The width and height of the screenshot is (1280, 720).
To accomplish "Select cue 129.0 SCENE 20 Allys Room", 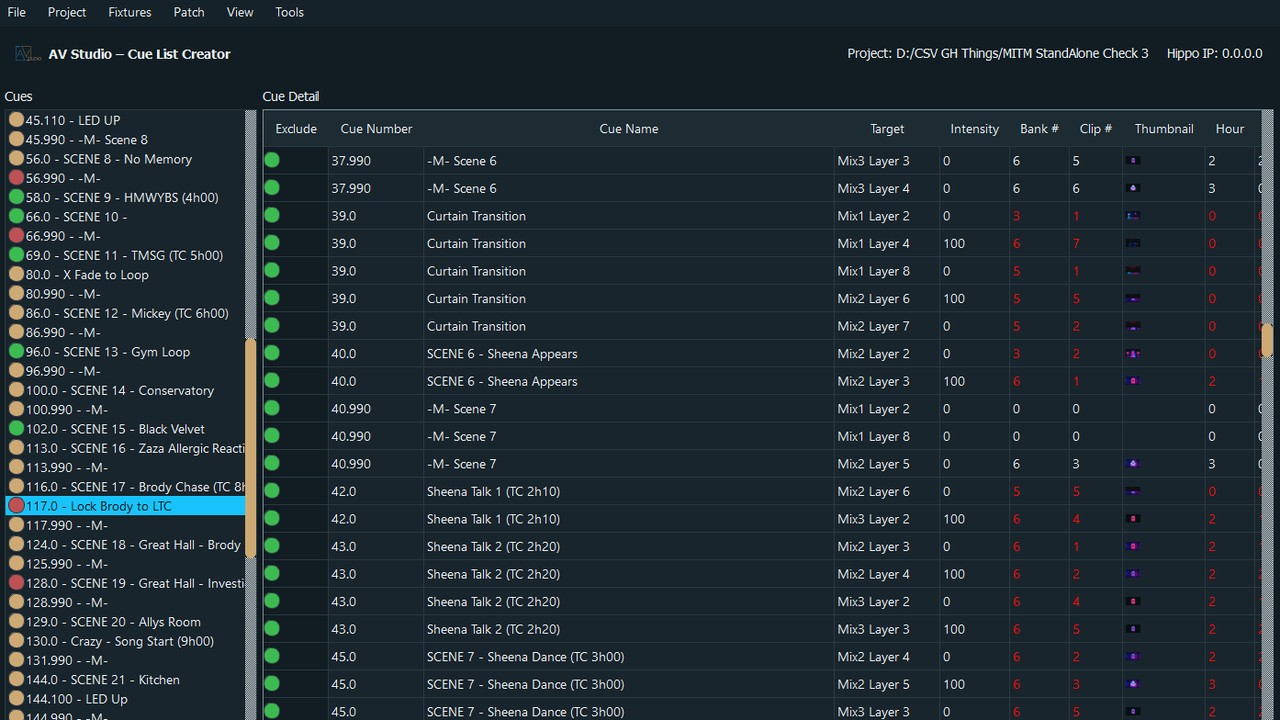I will 113,622.
